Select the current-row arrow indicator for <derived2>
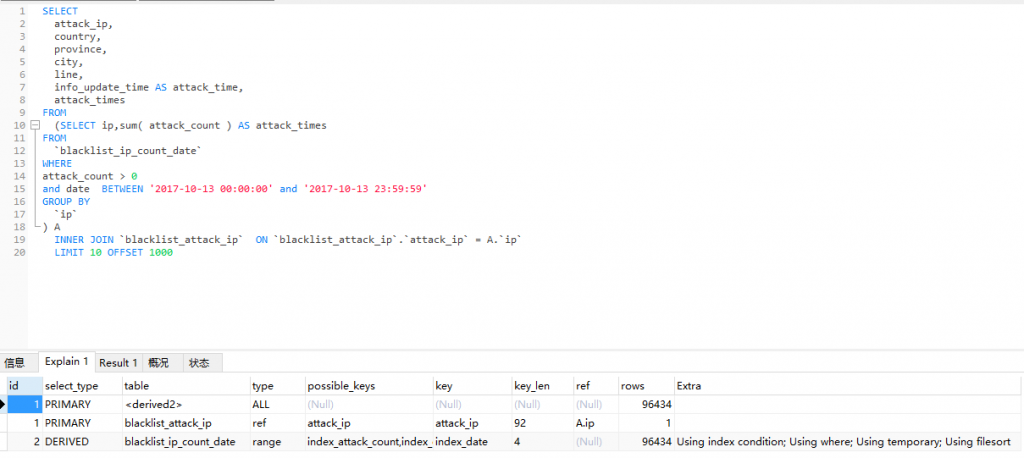Viewport: 1024px width, 458px height. 3,404
